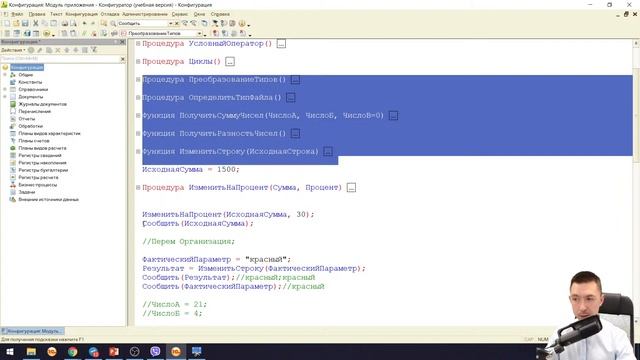Clear the search field in the configuration panel
Image resolution: width=640 pixels, height=360 pixels.
tap(123, 59)
